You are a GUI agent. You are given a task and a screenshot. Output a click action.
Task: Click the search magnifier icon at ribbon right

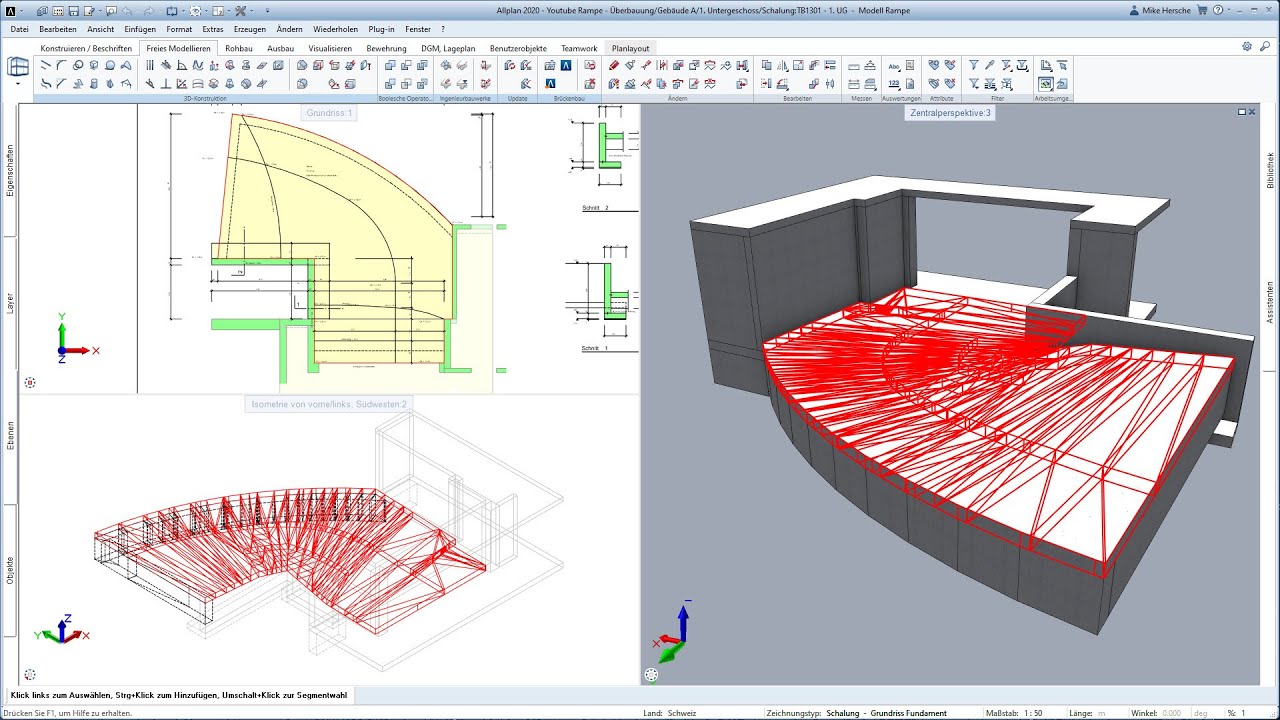(x=1265, y=46)
